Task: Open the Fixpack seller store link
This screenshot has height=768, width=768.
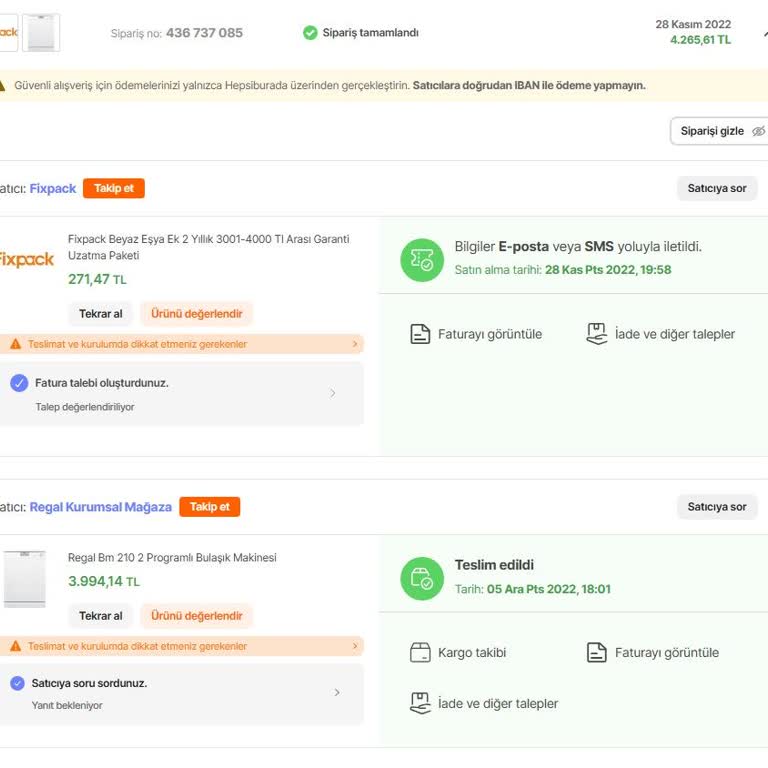Action: point(53,188)
